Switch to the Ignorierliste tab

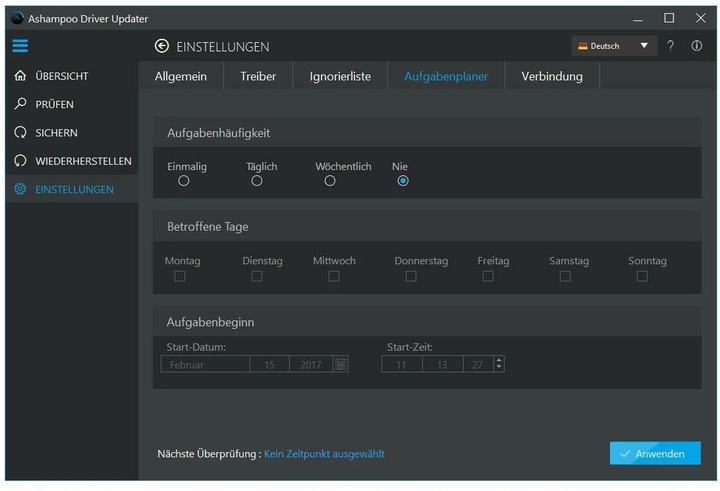pyautogui.click(x=340, y=76)
